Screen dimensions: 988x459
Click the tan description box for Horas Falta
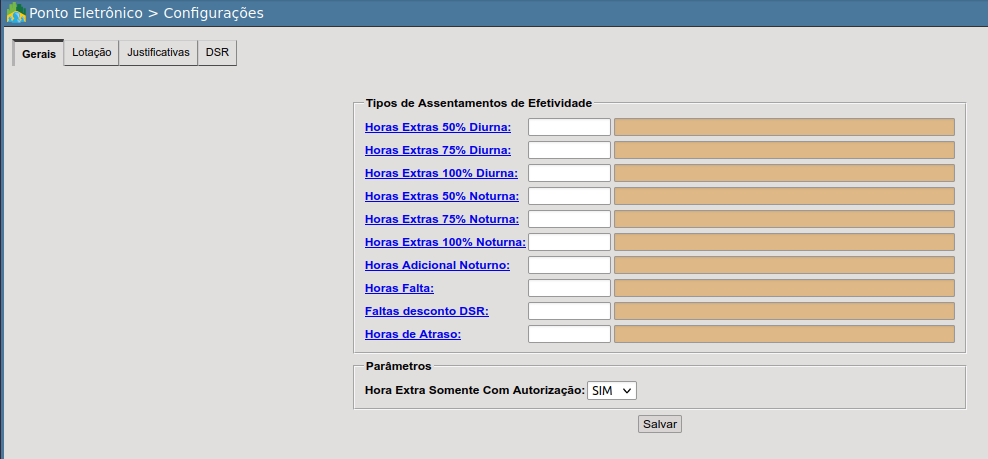pyautogui.click(x=784, y=288)
